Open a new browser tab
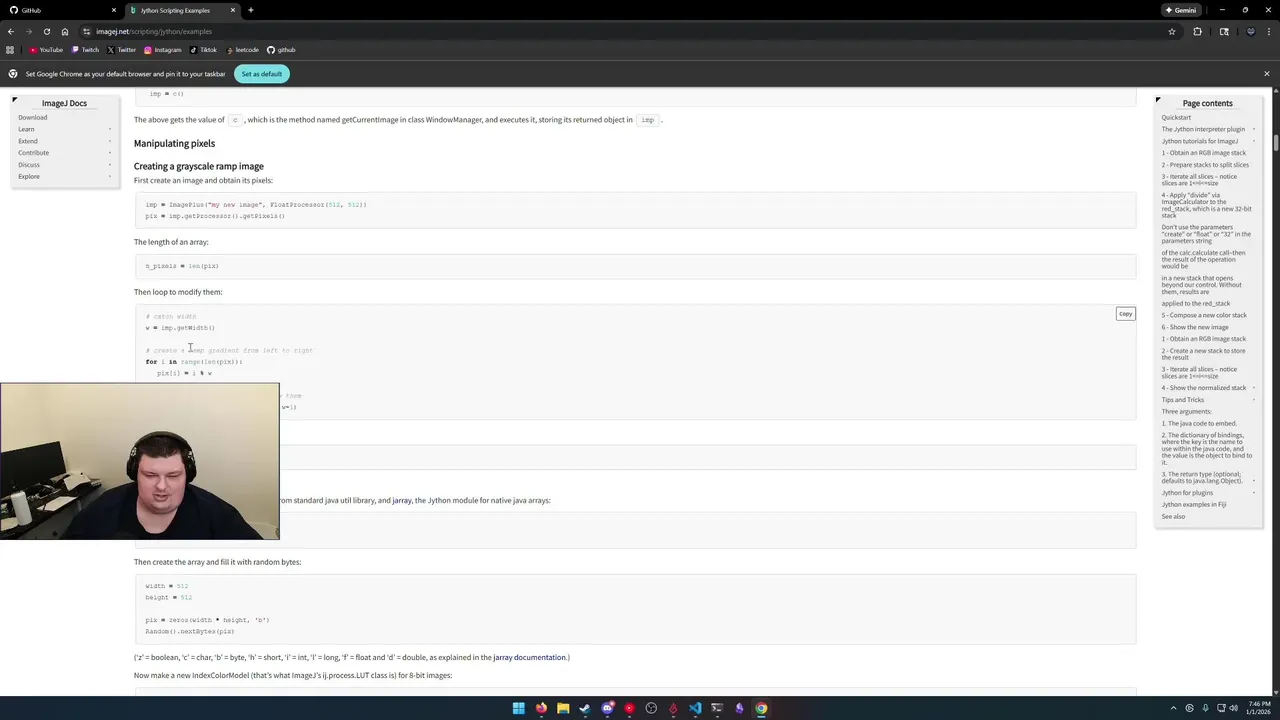Screen dimensions: 1280x720 251,10
